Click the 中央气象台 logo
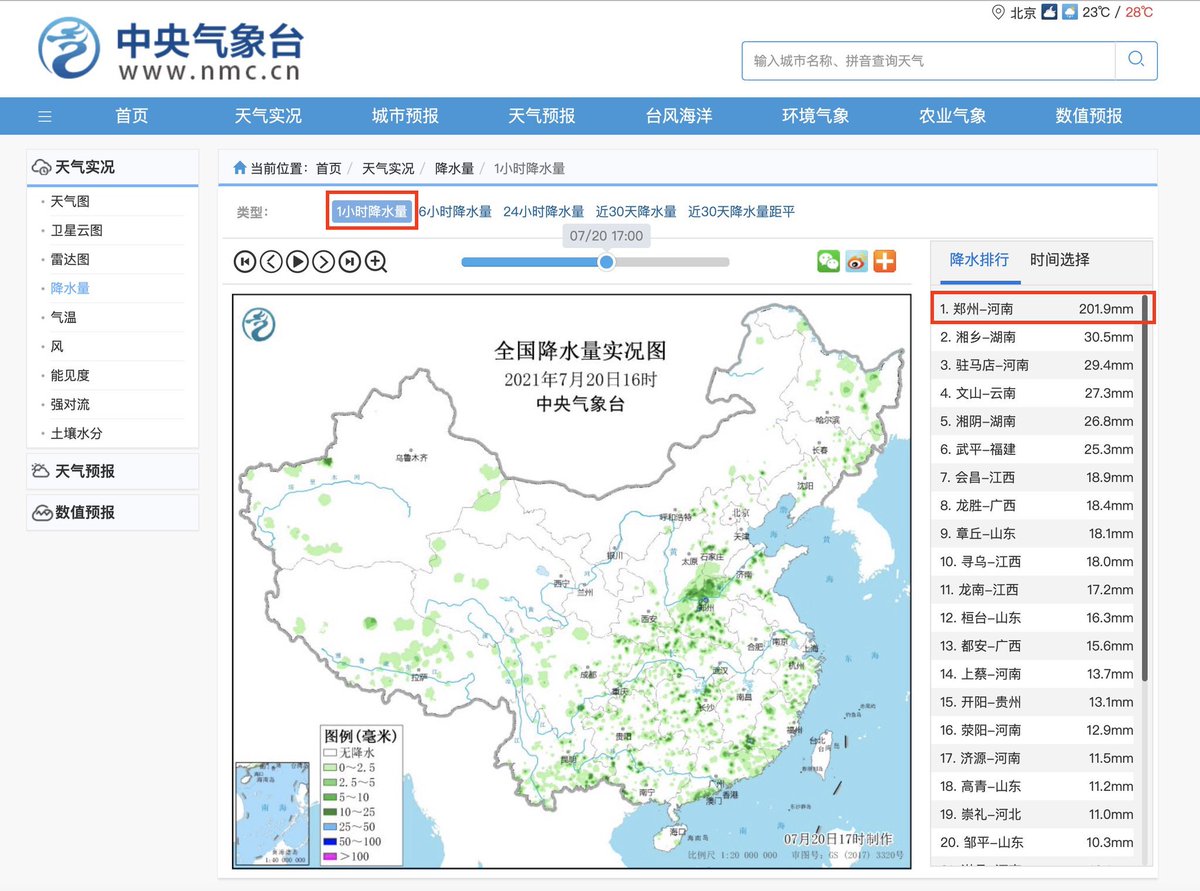 pyautogui.click(x=171, y=51)
